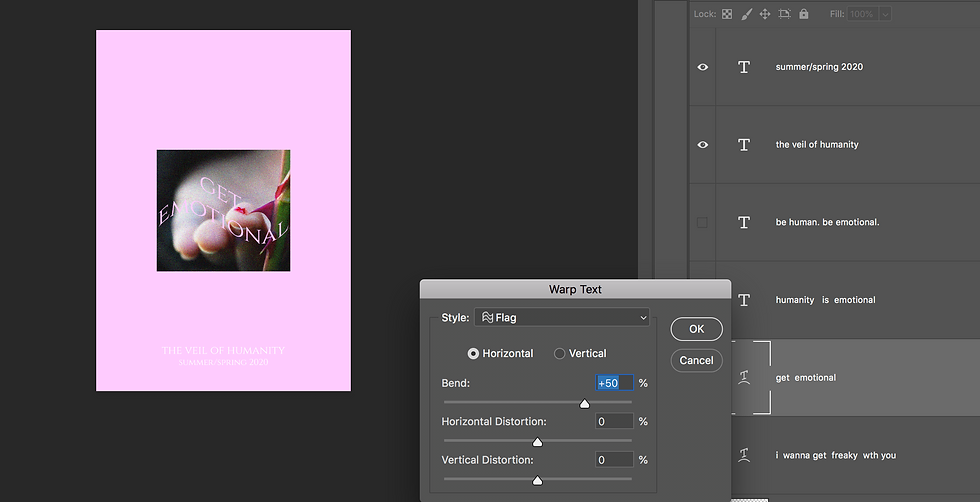Select the Vertical warp orientation
The image size is (980, 502).
click(x=559, y=353)
